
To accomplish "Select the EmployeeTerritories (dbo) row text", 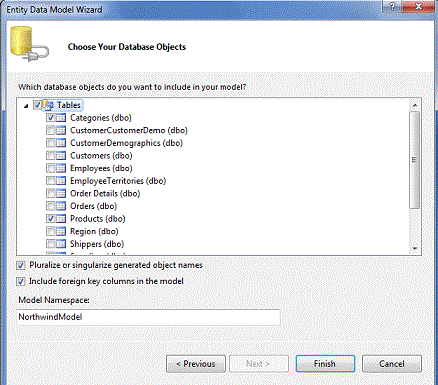I will click(118, 181).
